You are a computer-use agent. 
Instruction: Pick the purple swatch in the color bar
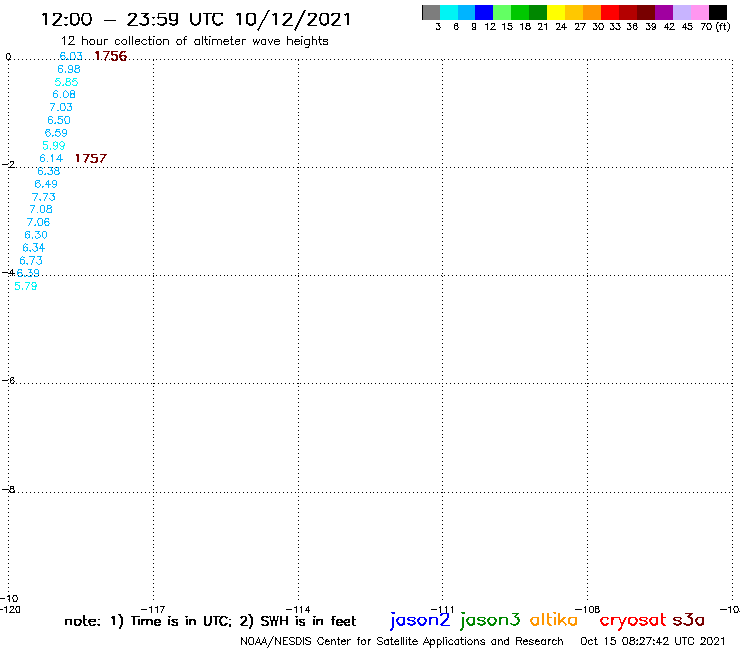click(x=664, y=13)
